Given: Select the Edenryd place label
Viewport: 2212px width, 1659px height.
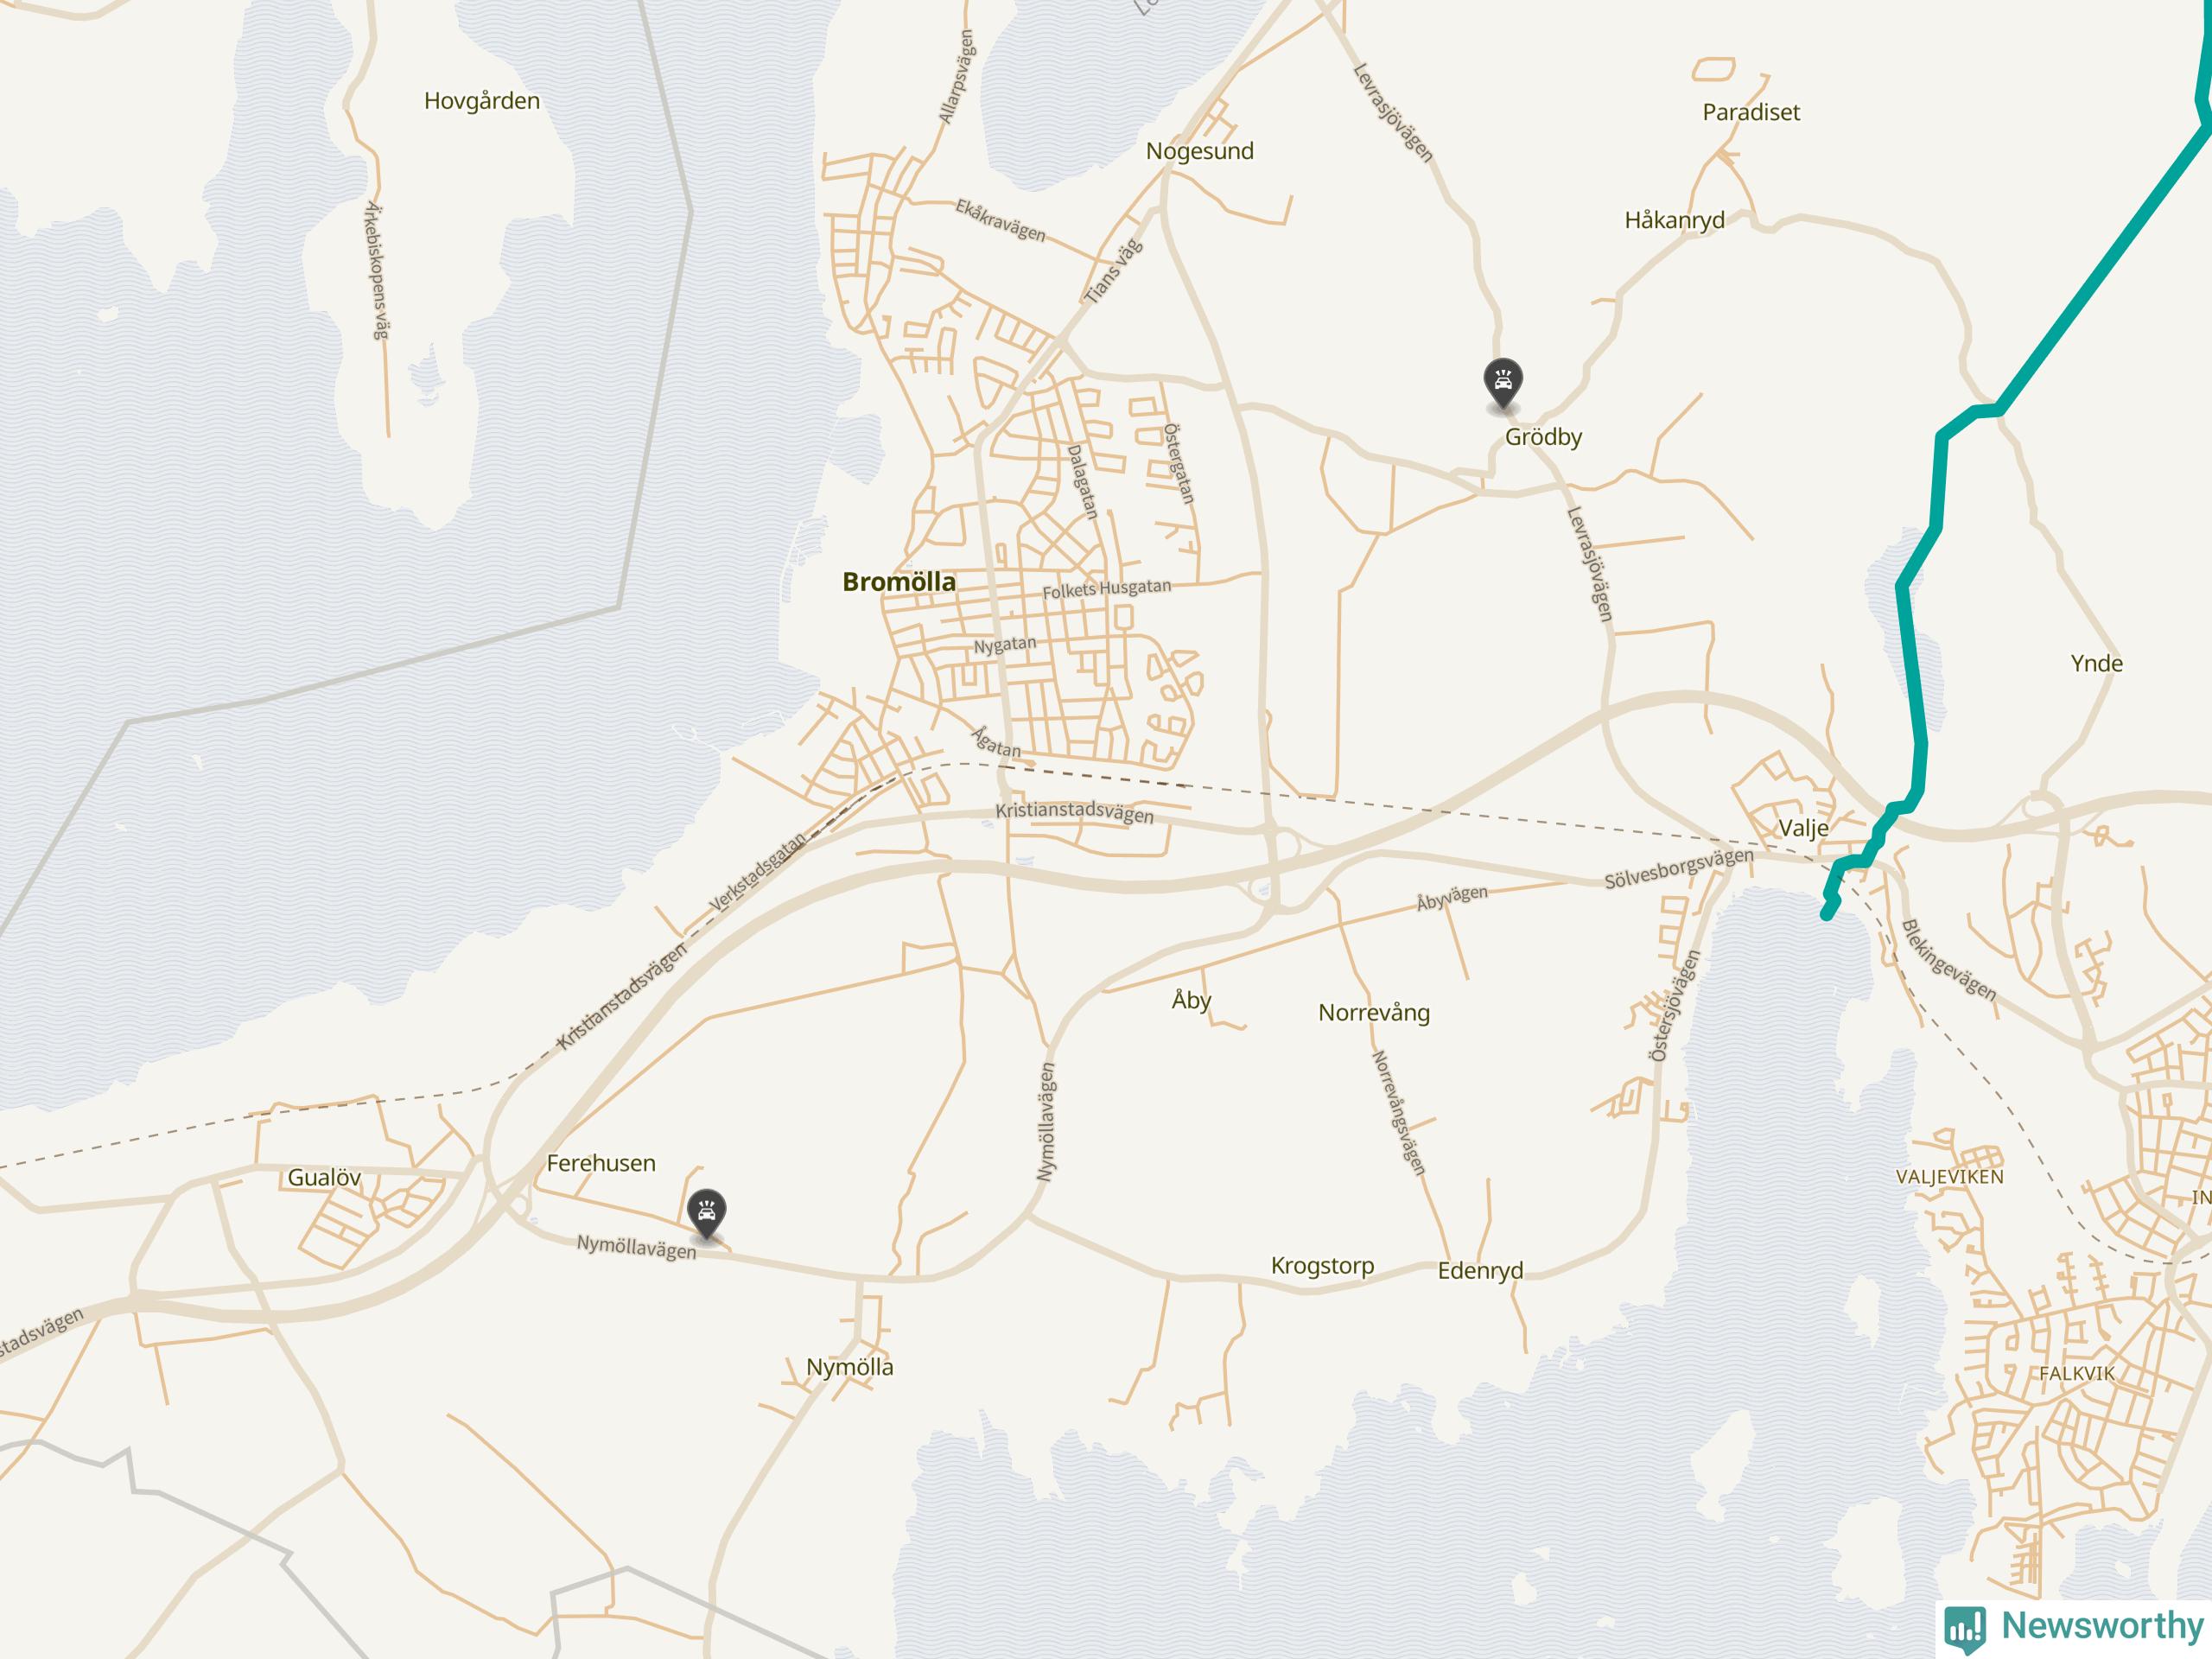Looking at the screenshot, I should click(1480, 1271).
